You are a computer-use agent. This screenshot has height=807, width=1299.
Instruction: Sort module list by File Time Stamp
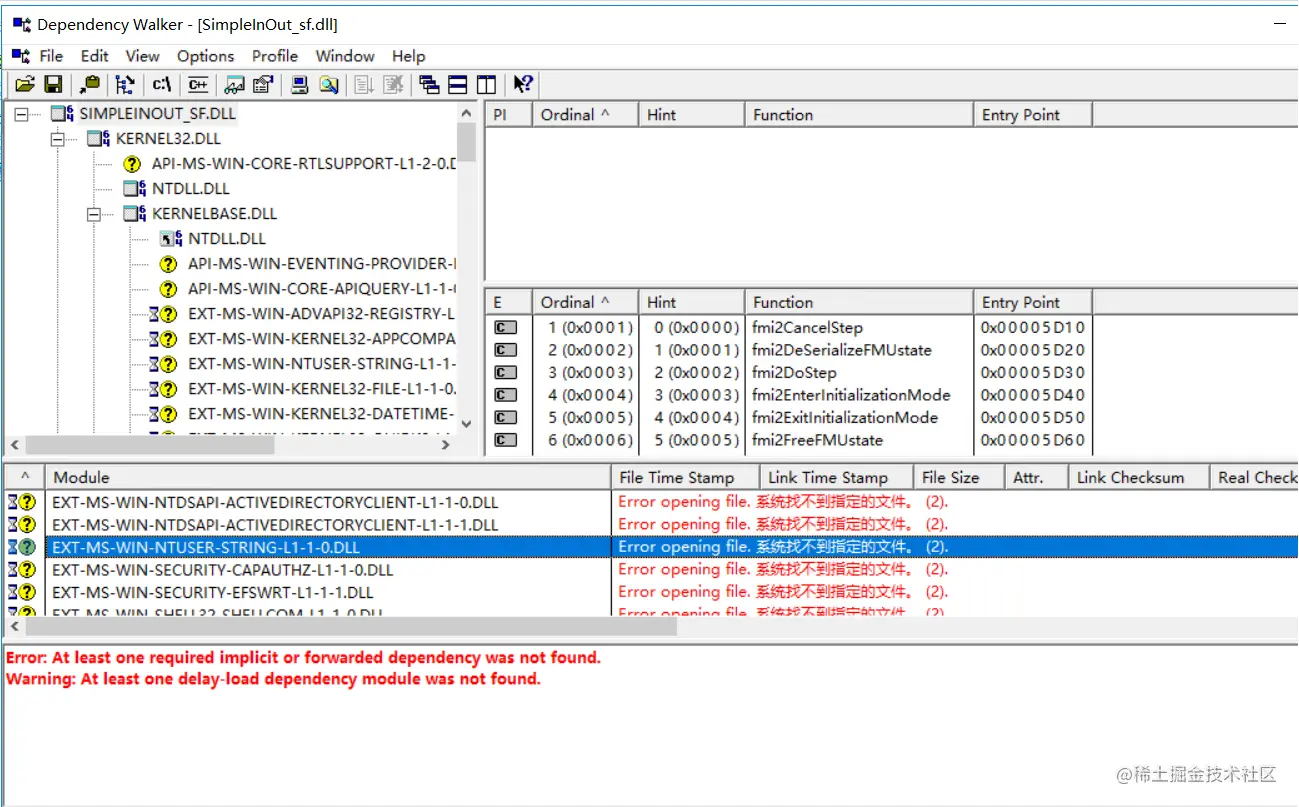[685, 478]
